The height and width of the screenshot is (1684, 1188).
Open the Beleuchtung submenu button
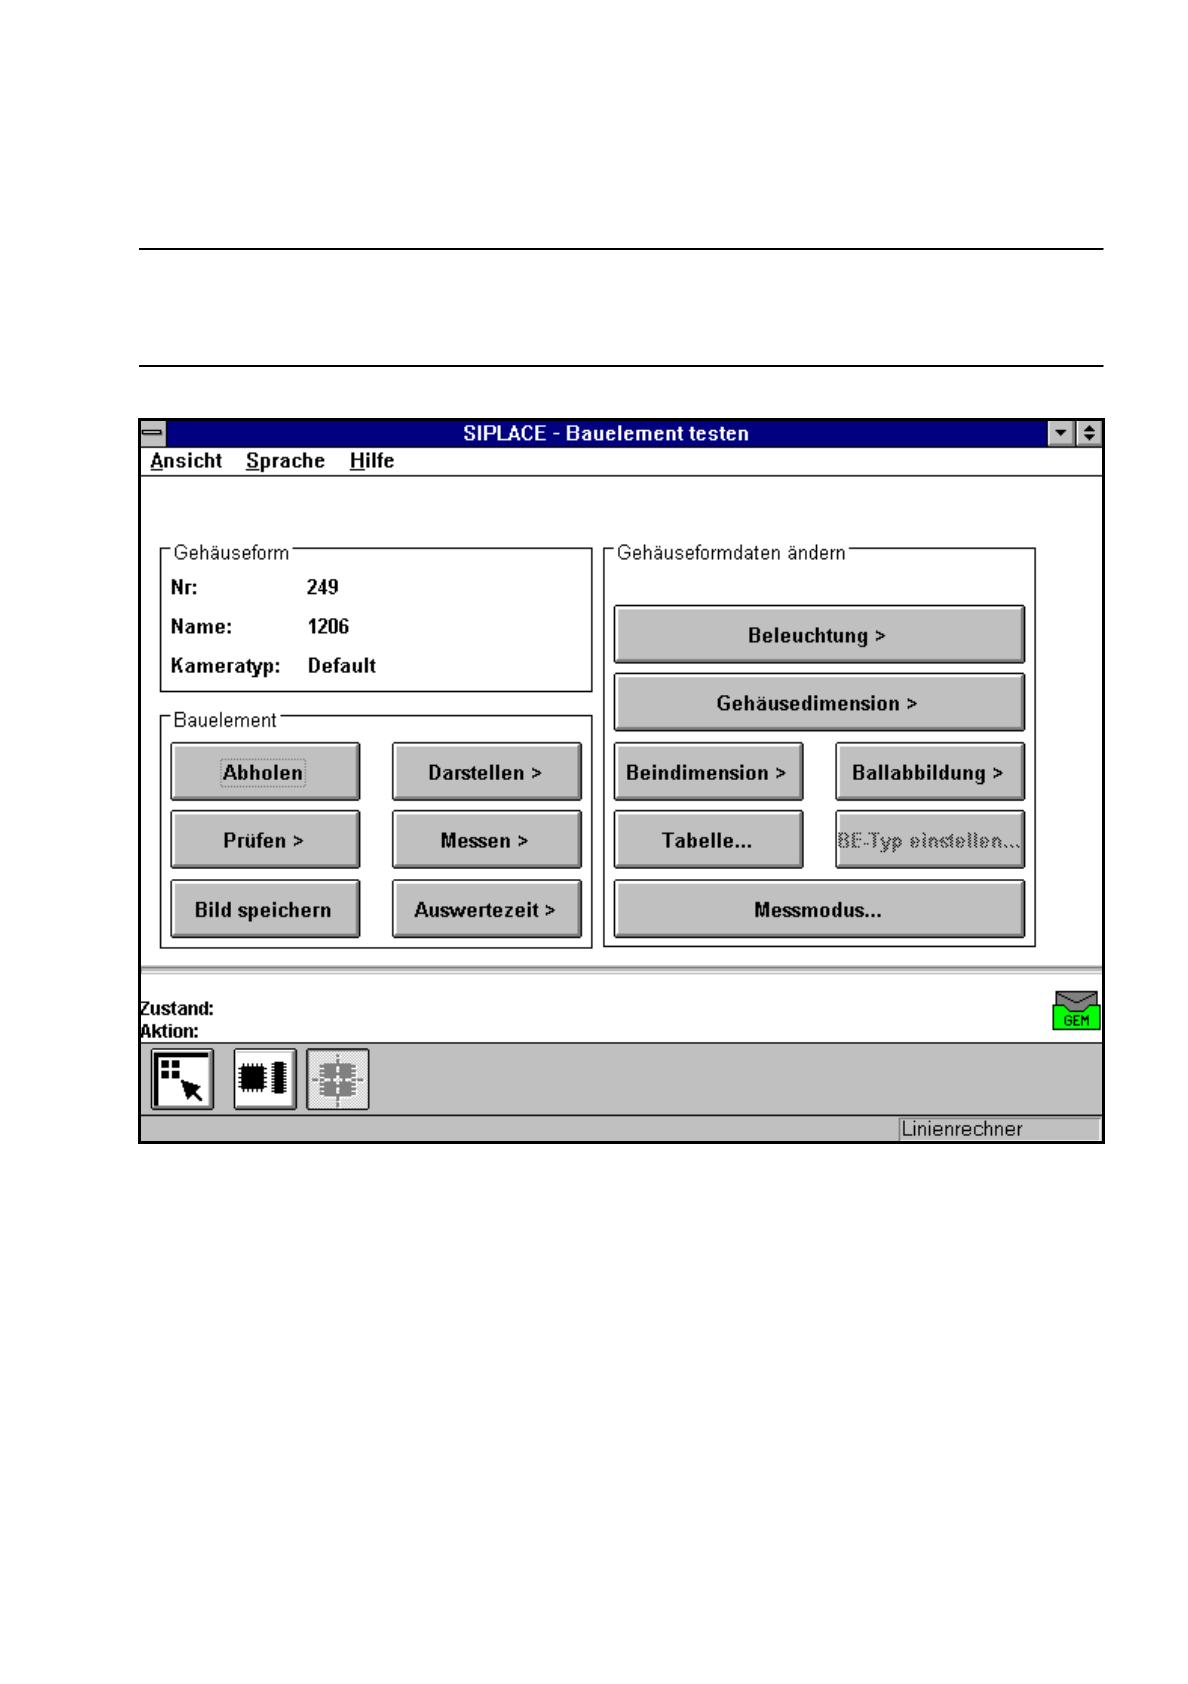tap(819, 634)
